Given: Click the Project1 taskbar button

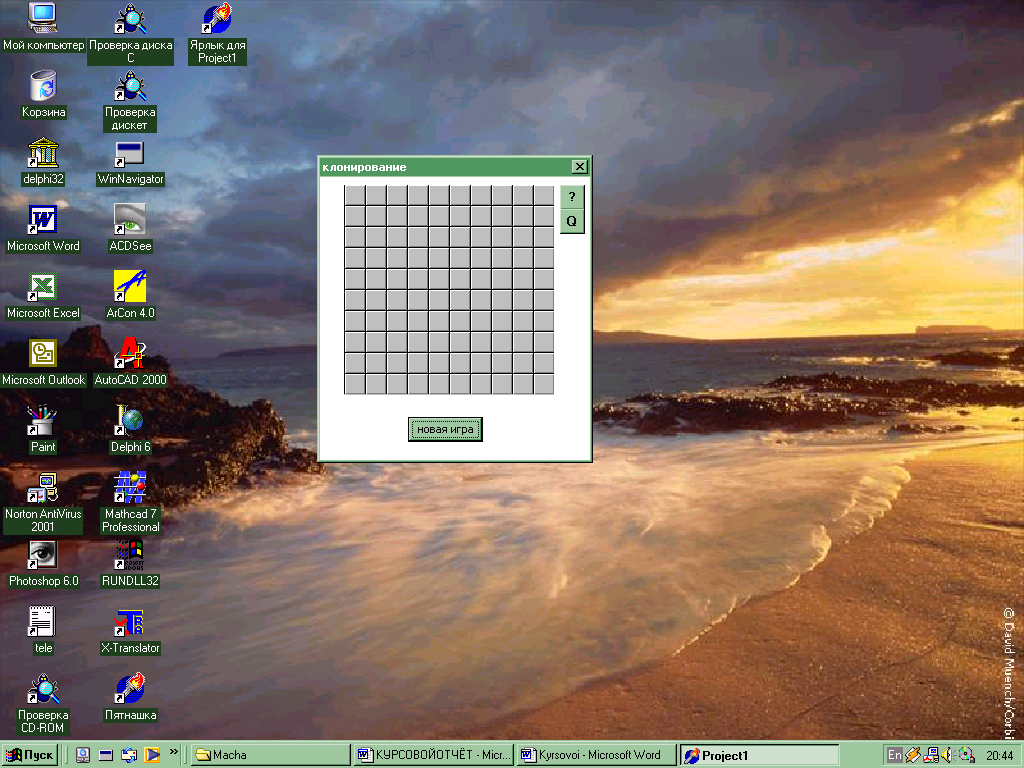Looking at the screenshot, I should pos(759,755).
